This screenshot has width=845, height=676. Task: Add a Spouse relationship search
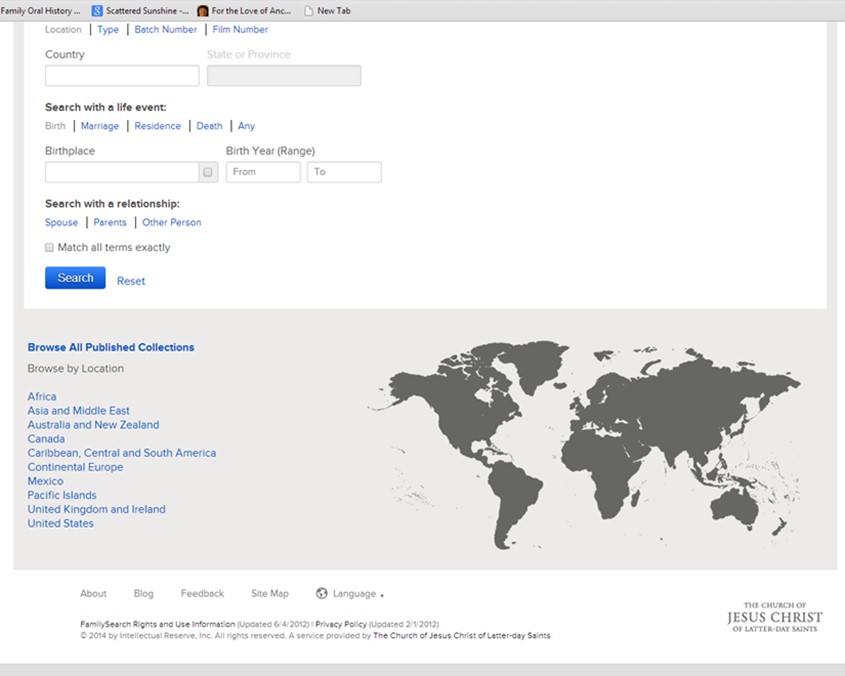pos(61,222)
